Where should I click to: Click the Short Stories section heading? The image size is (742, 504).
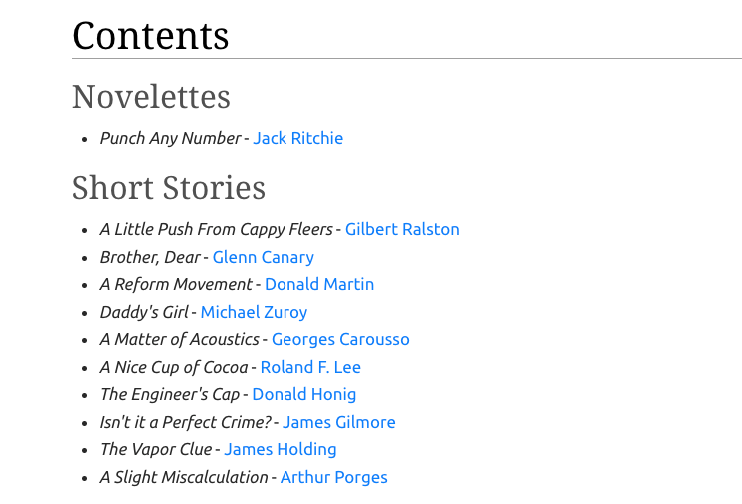[x=168, y=187]
